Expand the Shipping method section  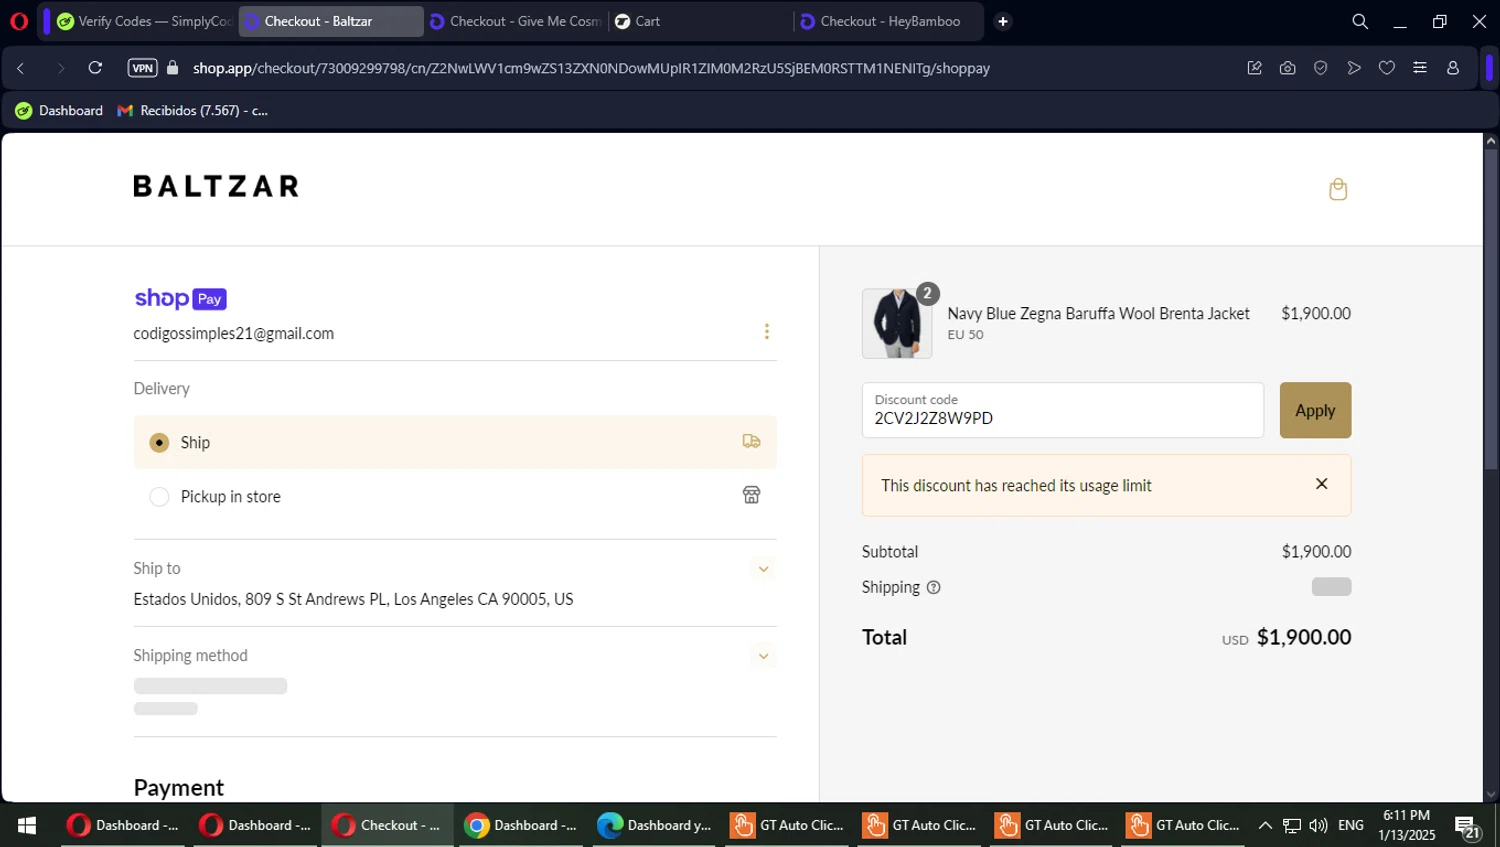click(x=763, y=656)
